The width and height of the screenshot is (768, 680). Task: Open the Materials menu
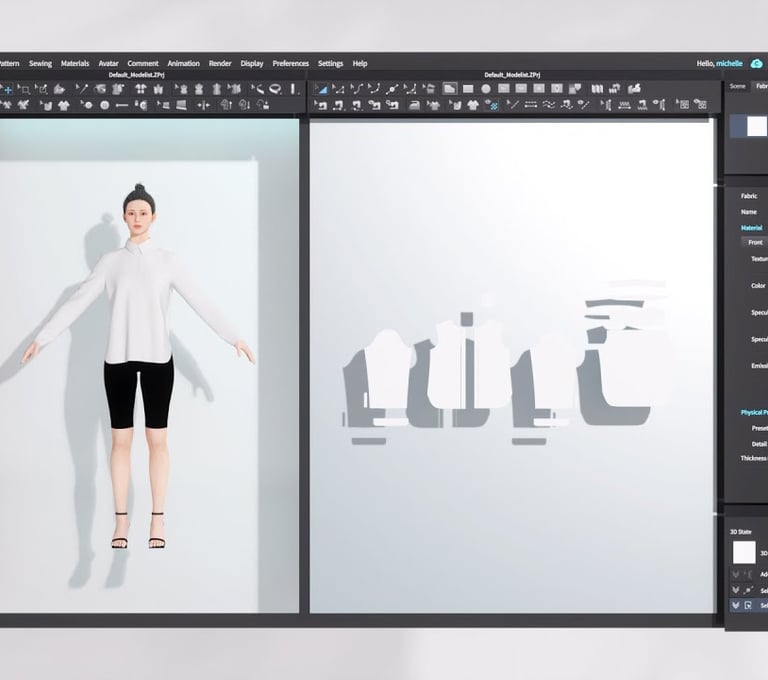[75, 64]
